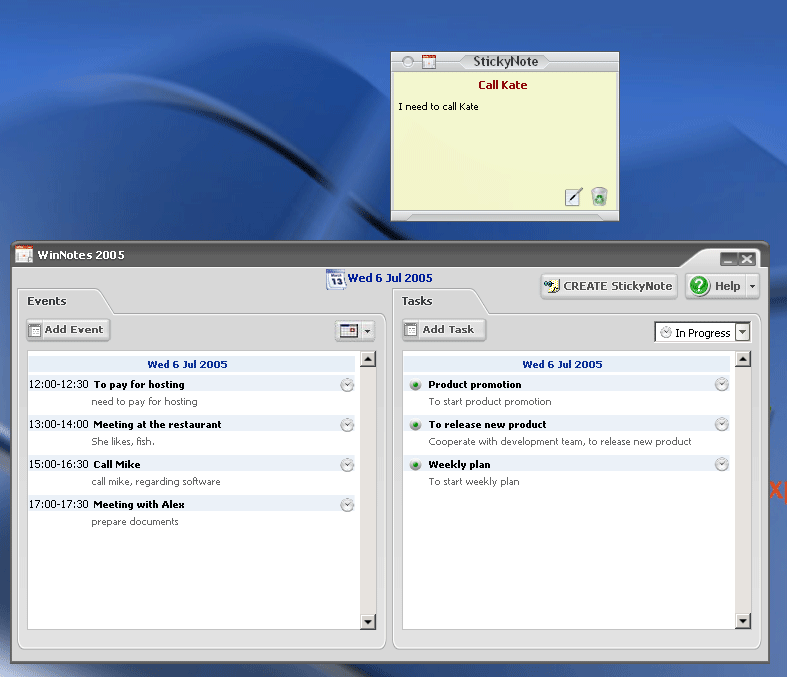Open Help
Screen dimensions: 787x677
point(716,286)
